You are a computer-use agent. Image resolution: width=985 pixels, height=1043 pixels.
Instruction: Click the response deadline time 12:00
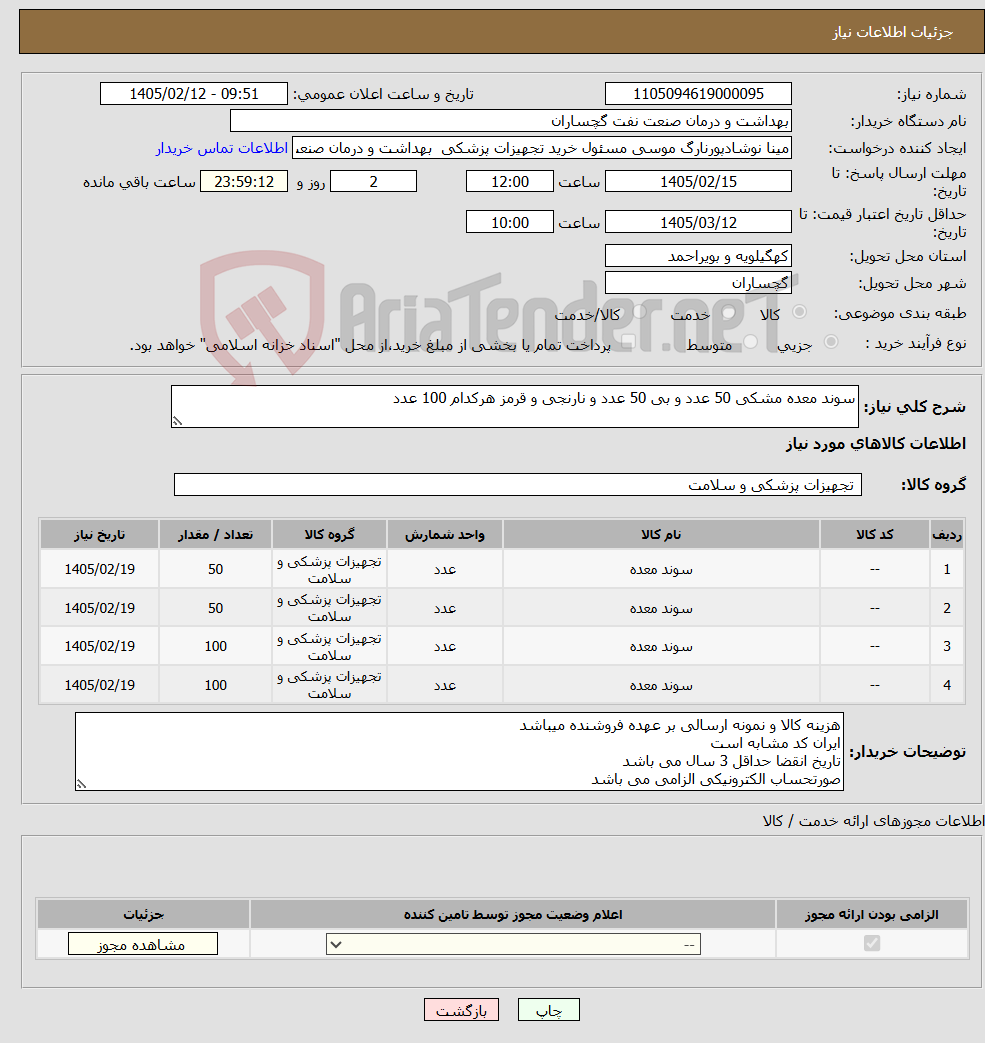click(509, 182)
